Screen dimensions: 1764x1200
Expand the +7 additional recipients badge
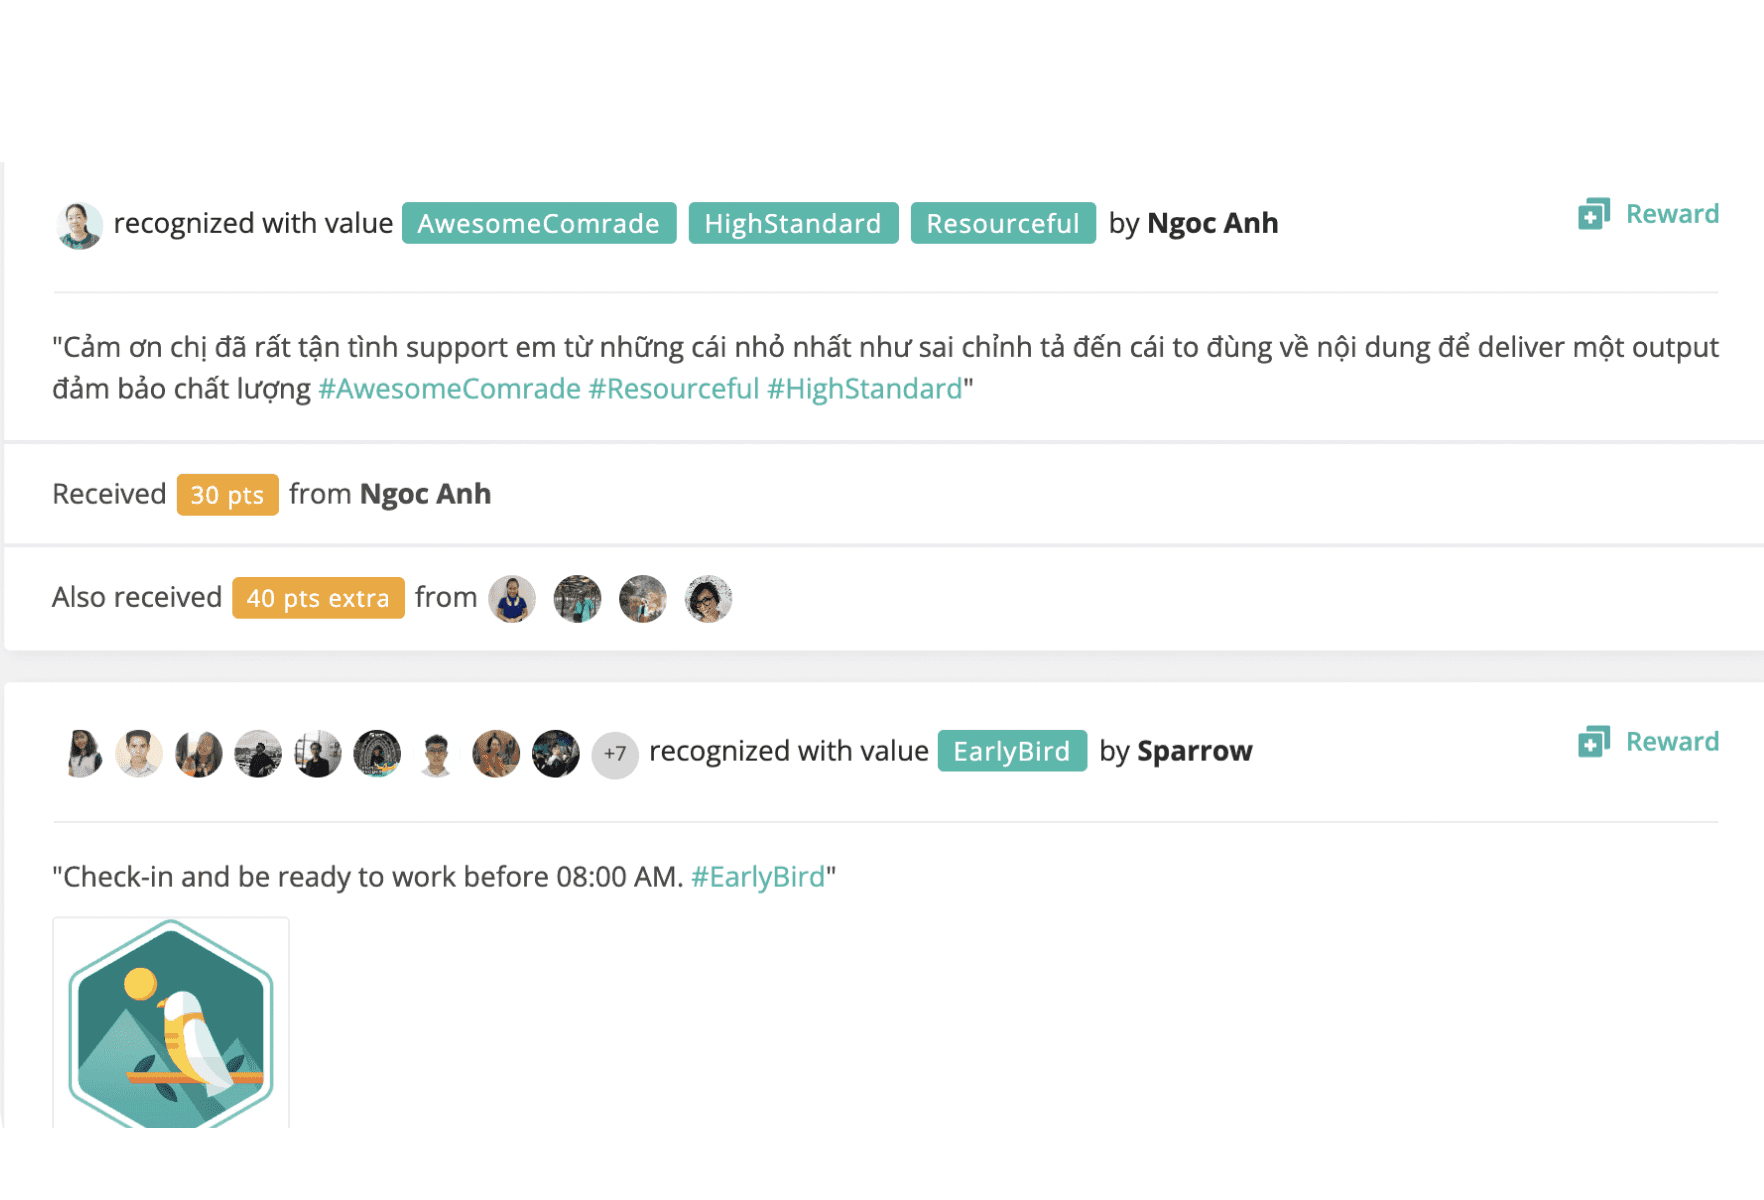615,755
